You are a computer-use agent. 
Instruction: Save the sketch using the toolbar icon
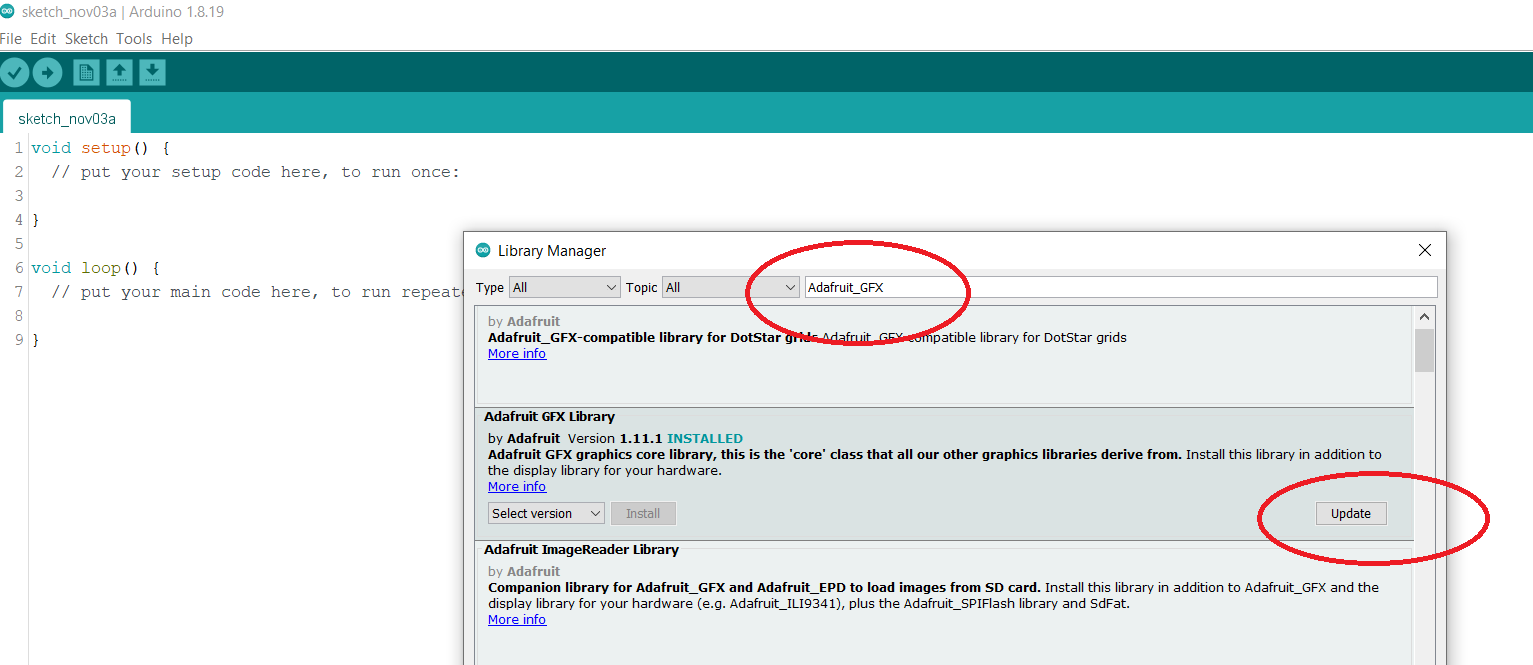coord(152,71)
